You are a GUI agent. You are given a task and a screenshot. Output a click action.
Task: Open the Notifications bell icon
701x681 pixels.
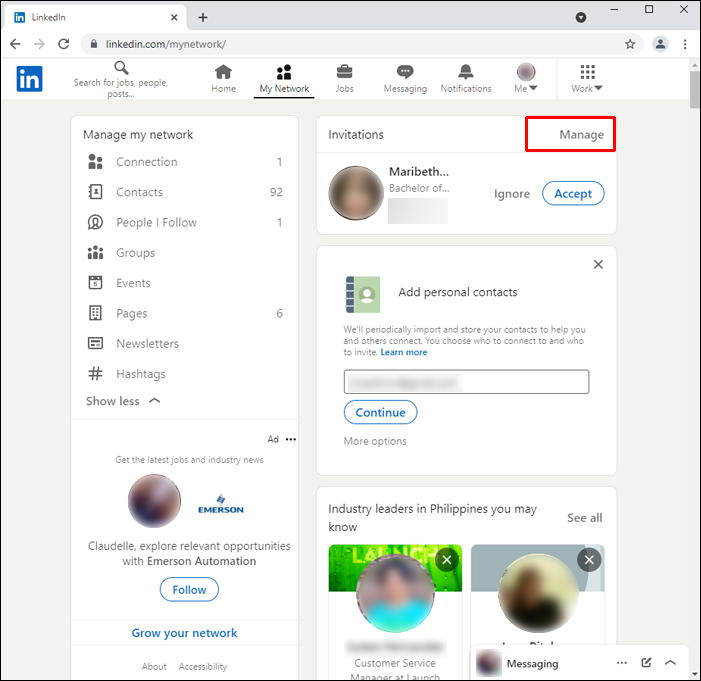[x=466, y=72]
